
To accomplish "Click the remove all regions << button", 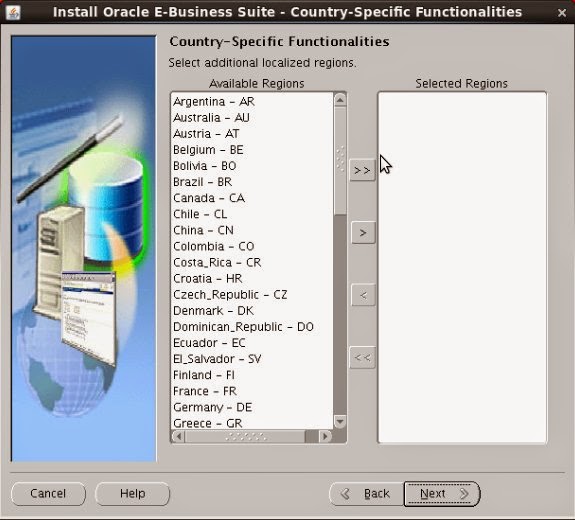I will (x=362, y=357).
